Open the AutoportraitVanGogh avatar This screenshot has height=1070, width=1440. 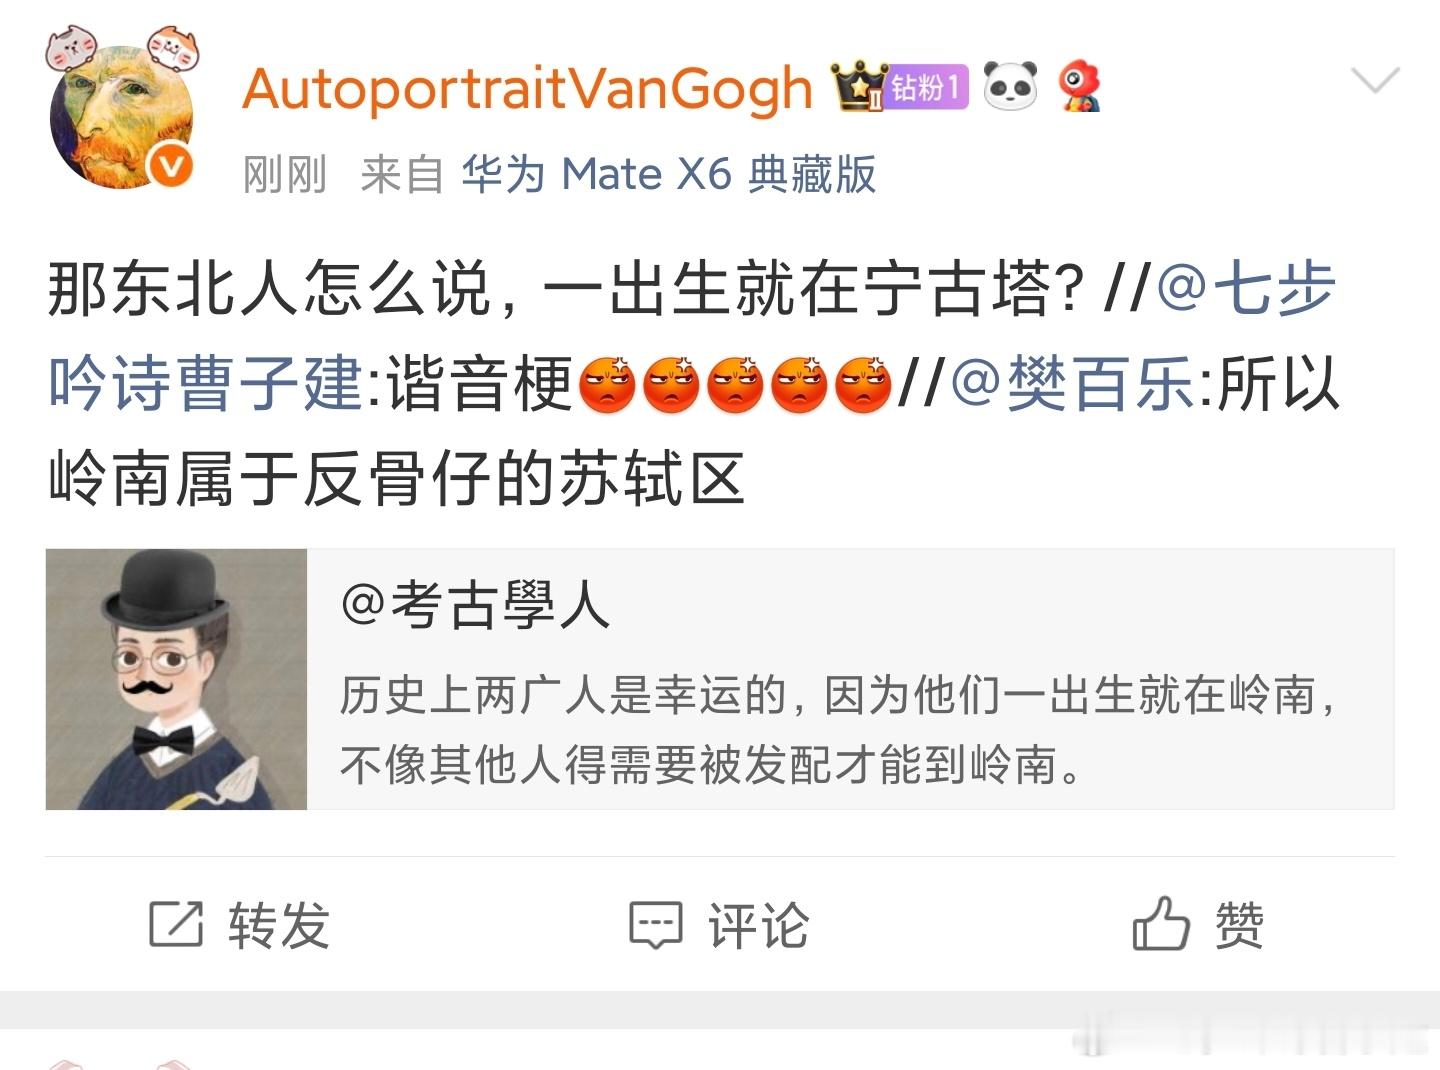(122, 115)
